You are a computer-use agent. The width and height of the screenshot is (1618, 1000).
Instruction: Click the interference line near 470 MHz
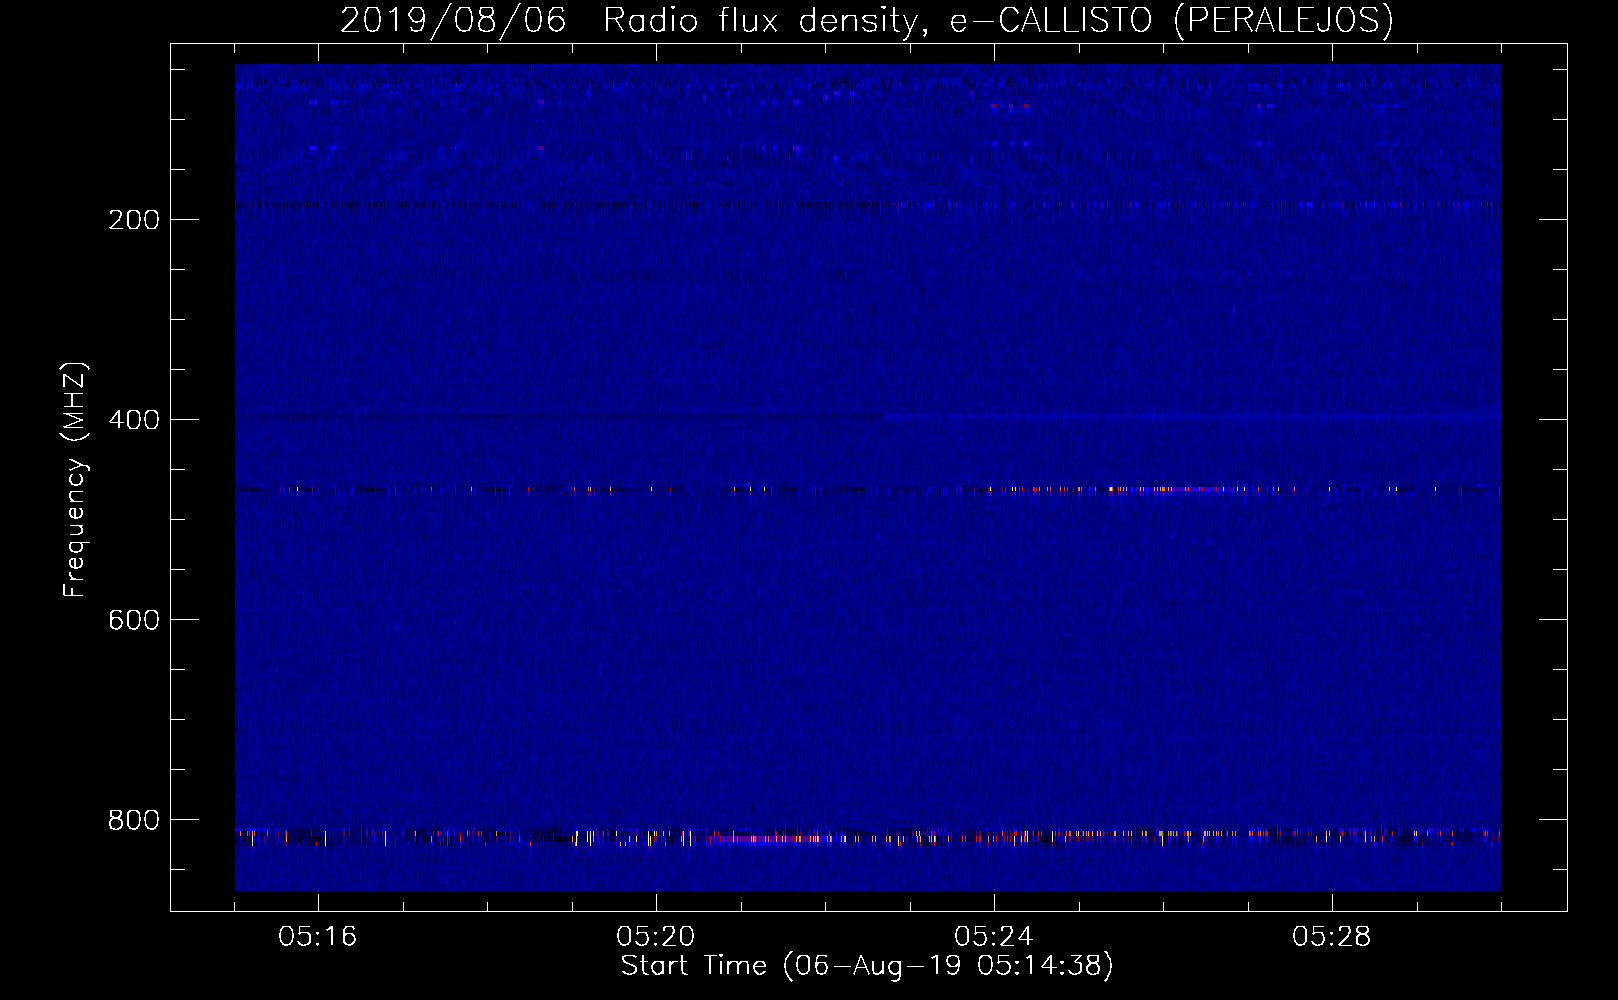pyautogui.click(x=868, y=490)
